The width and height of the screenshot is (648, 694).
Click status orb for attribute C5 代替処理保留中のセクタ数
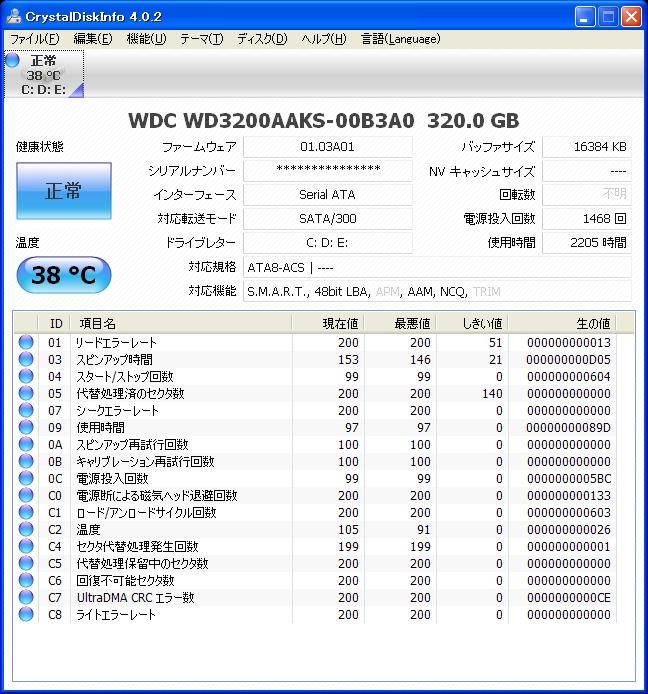coord(26,563)
